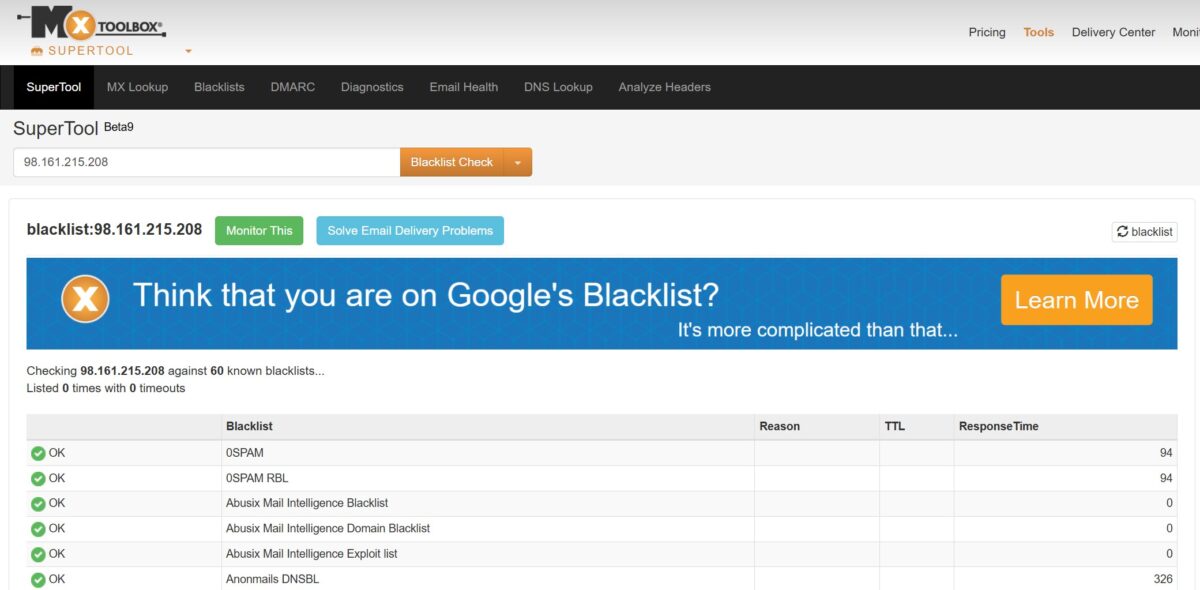This screenshot has height=590, width=1200.
Task: Click the Anonmails DNSBL name
Action: 273,579
